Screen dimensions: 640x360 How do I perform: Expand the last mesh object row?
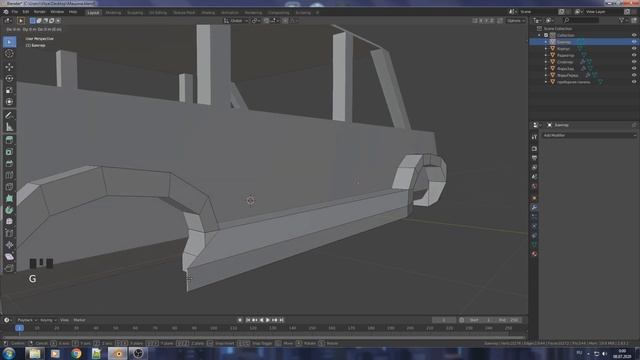[x=546, y=82]
